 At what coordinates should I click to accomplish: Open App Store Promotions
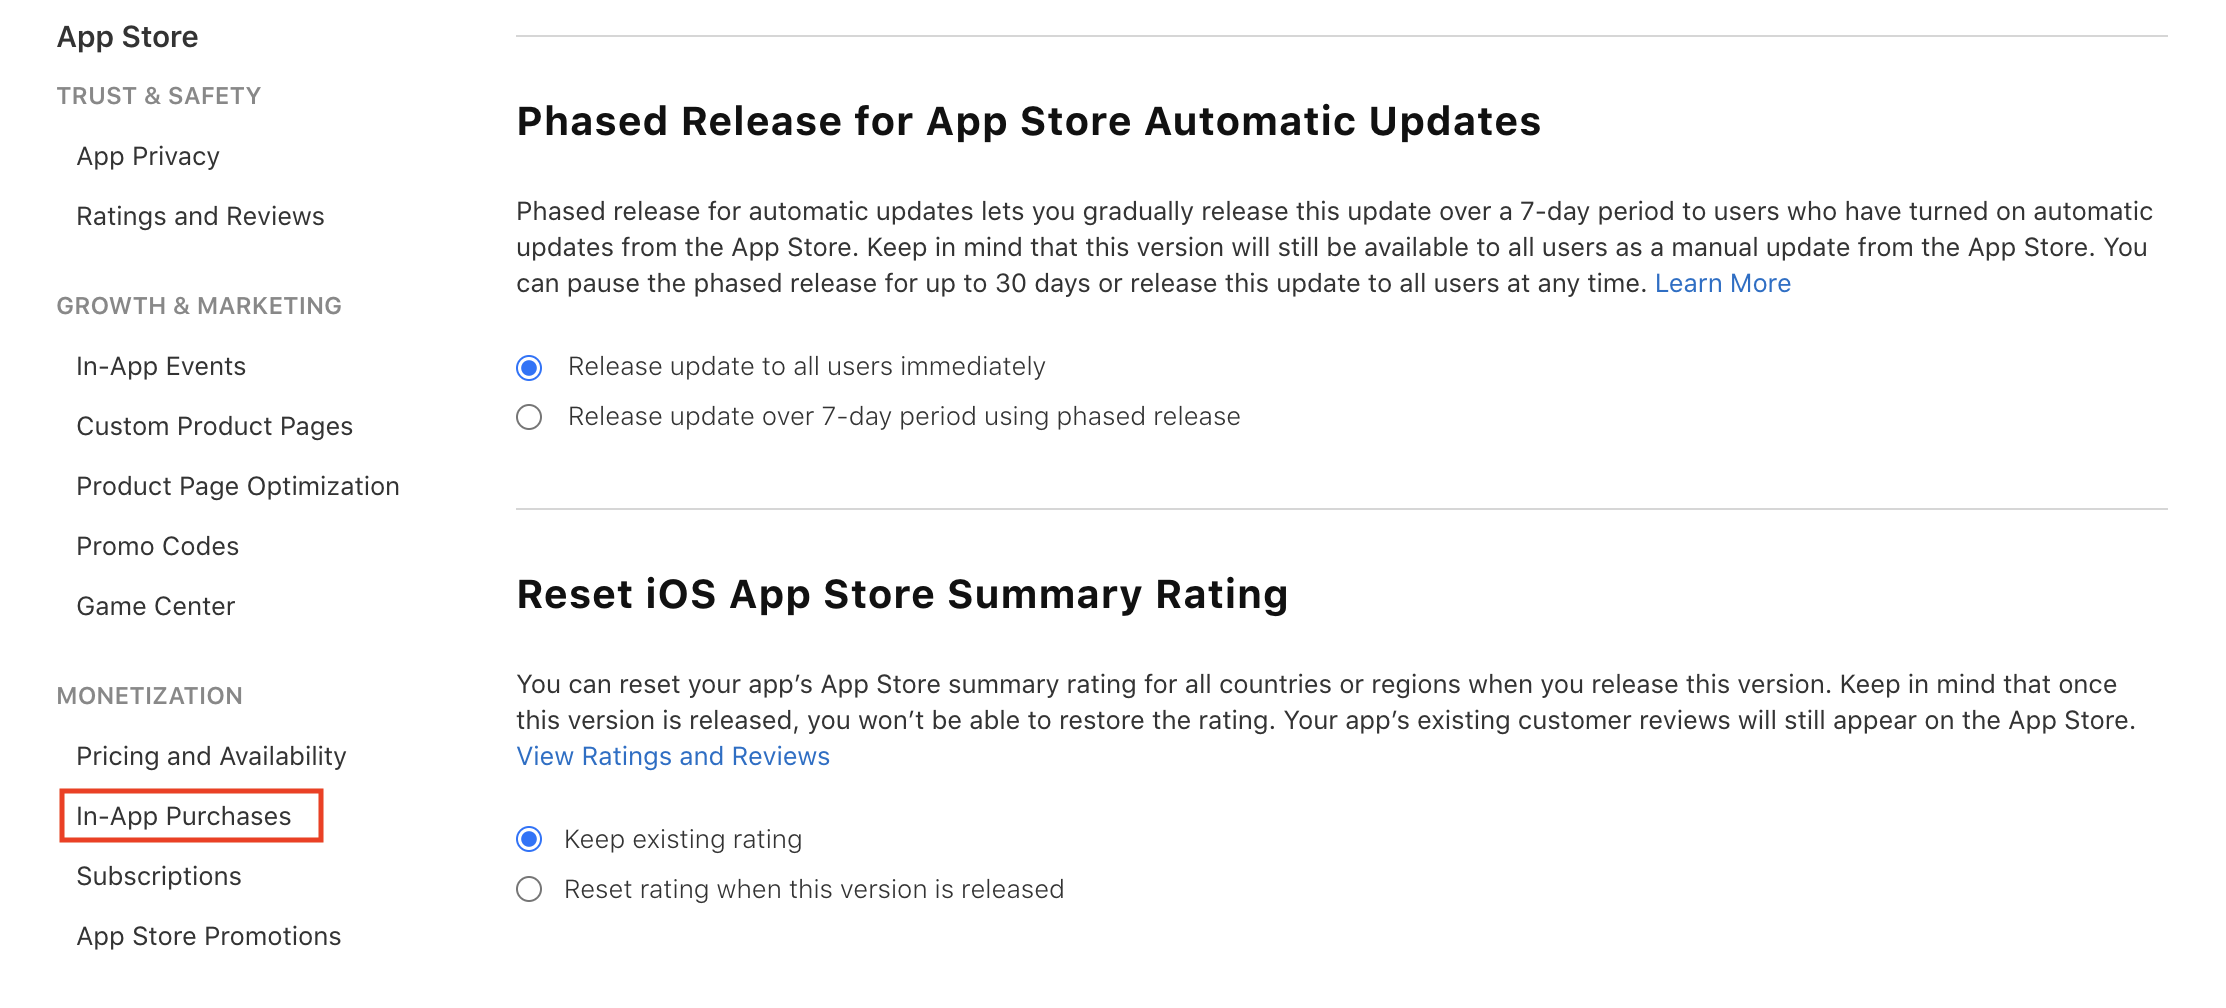pyautogui.click(x=209, y=936)
